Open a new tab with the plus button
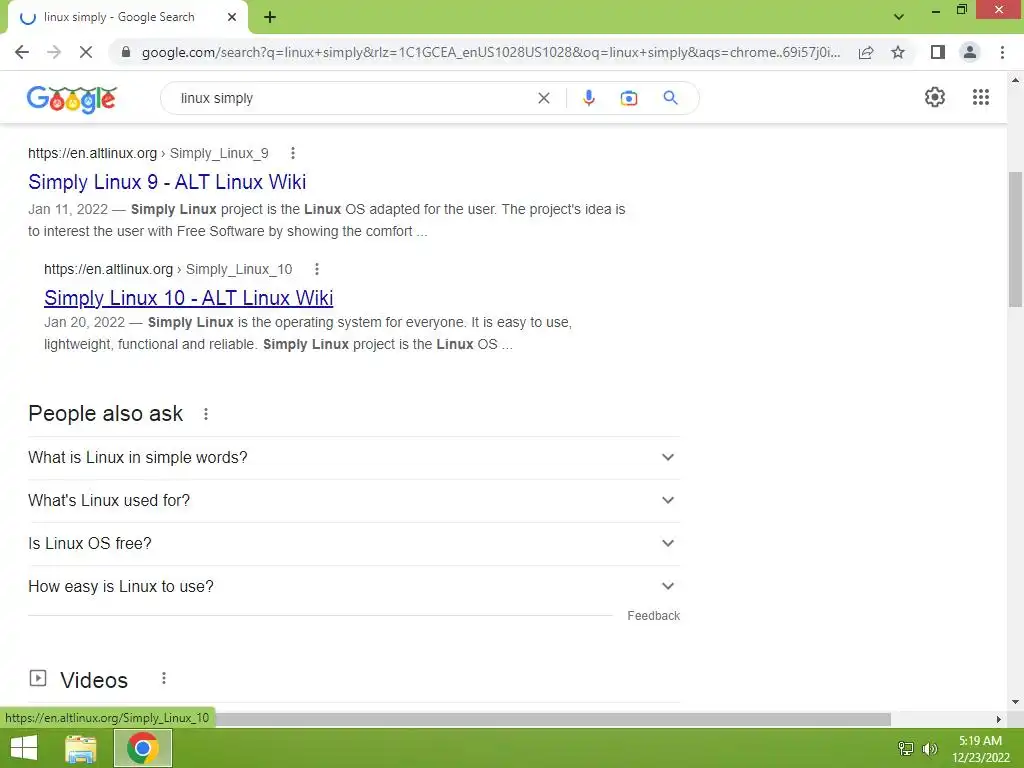This screenshot has height=768, width=1024. [x=270, y=17]
